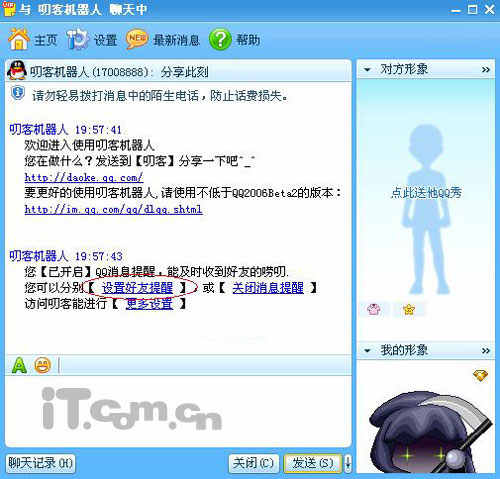500x479 pixels.
Task: Click the 分享此刻 header text
Action: click(184, 72)
